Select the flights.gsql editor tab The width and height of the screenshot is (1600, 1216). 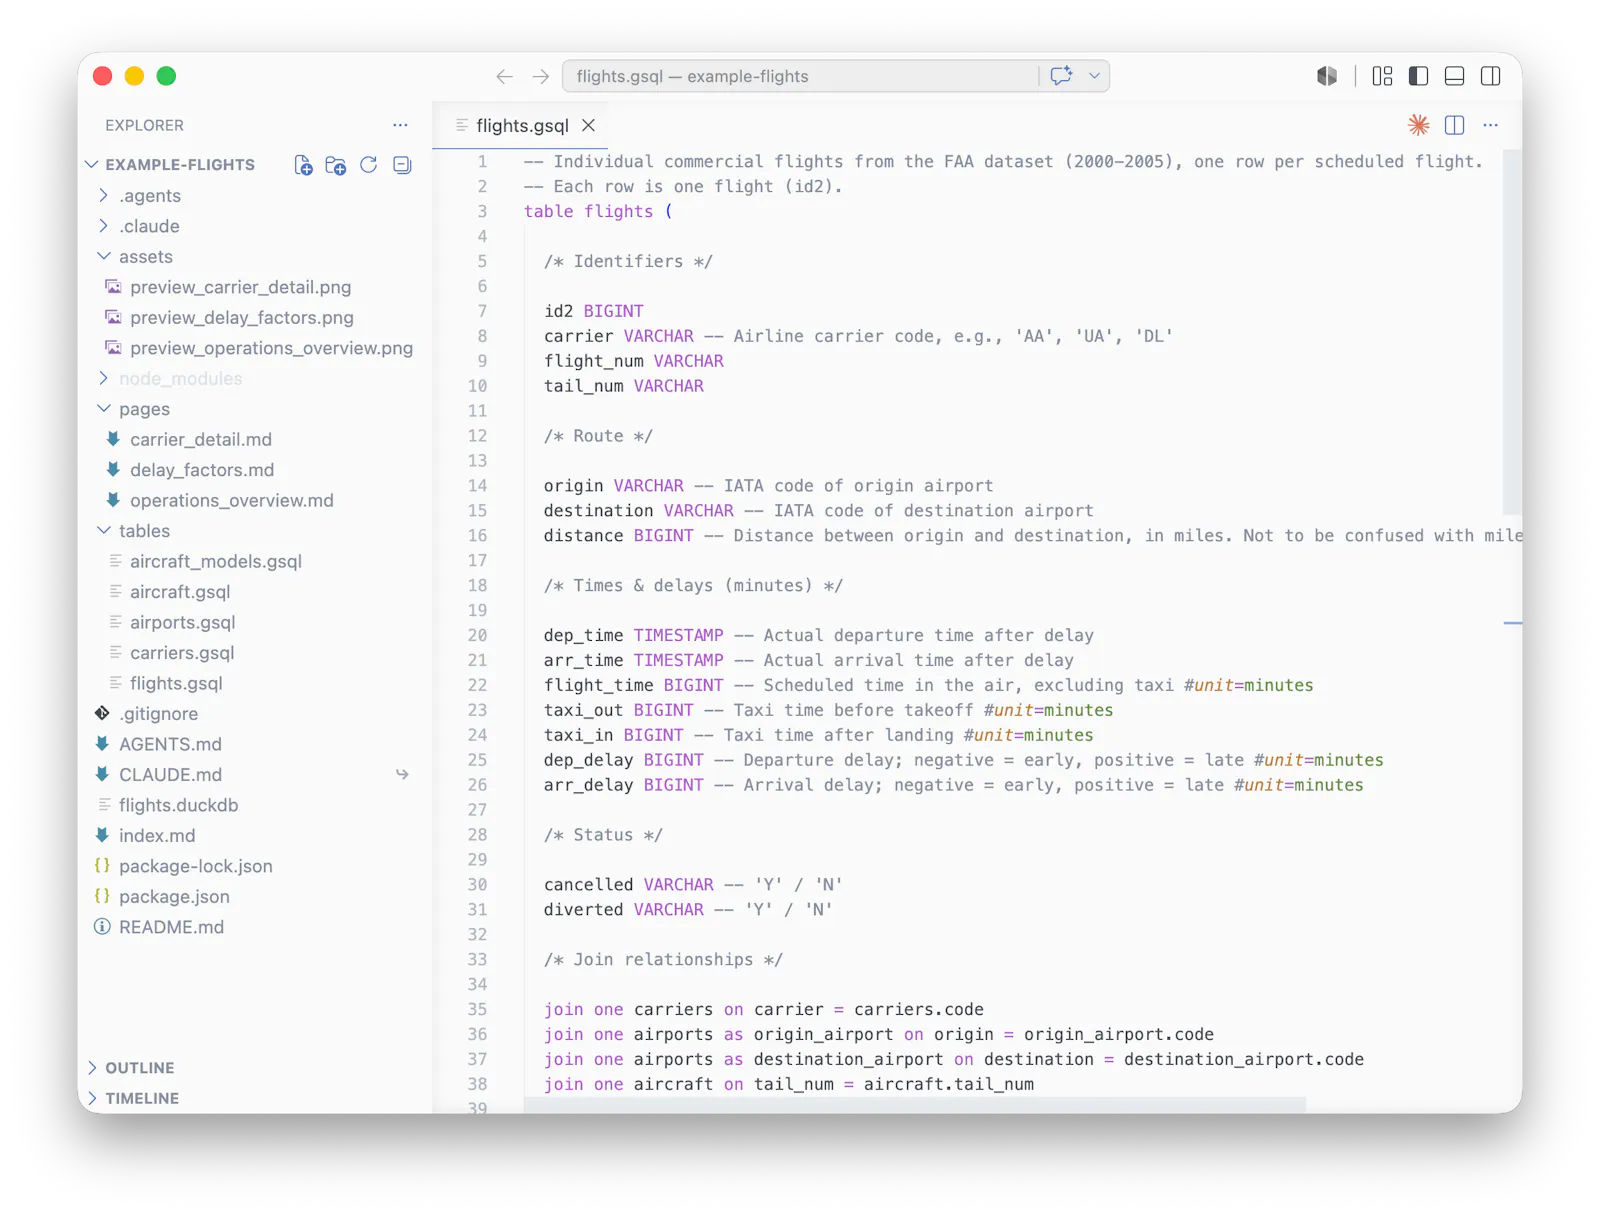coord(520,125)
